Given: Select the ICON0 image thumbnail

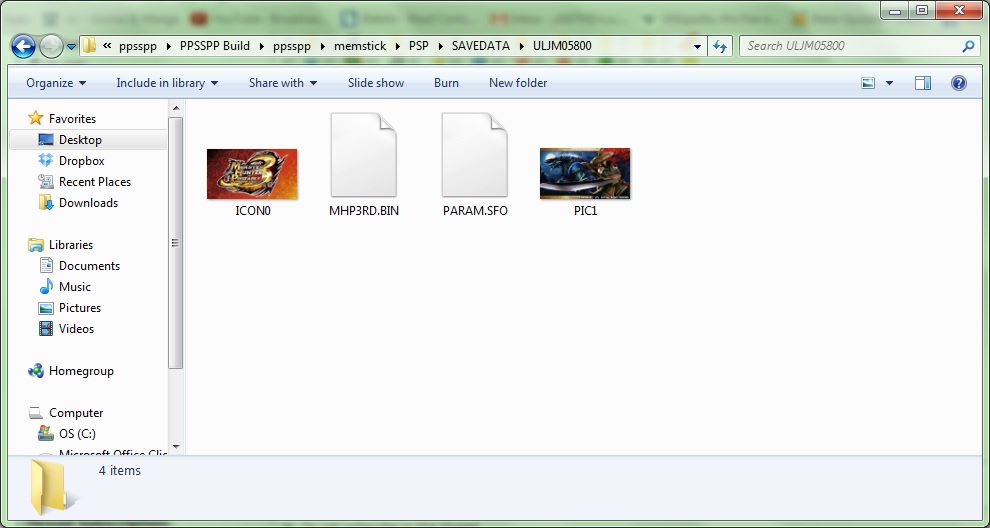Looking at the screenshot, I should coord(252,174).
